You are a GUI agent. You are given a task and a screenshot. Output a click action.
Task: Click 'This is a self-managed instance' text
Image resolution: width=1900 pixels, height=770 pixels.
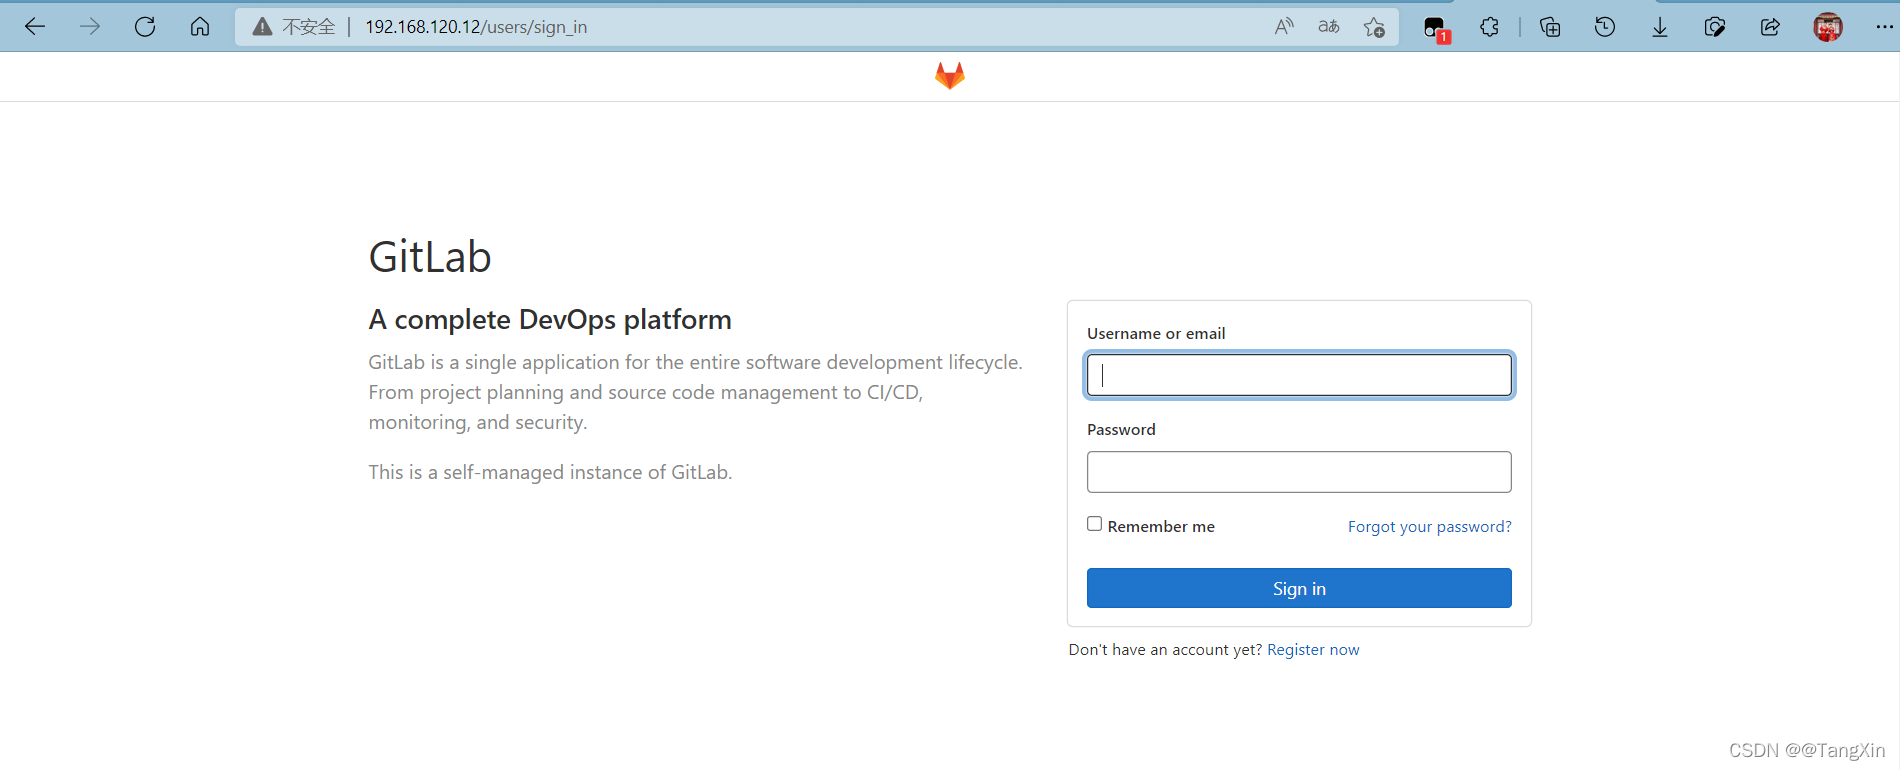click(550, 472)
